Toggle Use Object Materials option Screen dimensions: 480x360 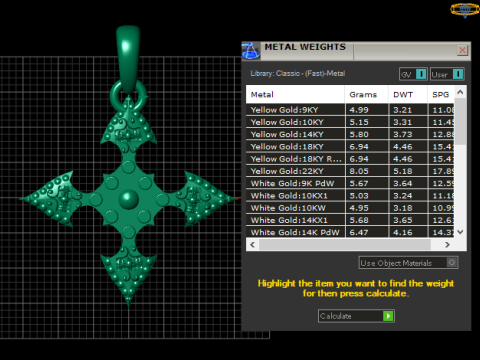[x=408, y=263]
